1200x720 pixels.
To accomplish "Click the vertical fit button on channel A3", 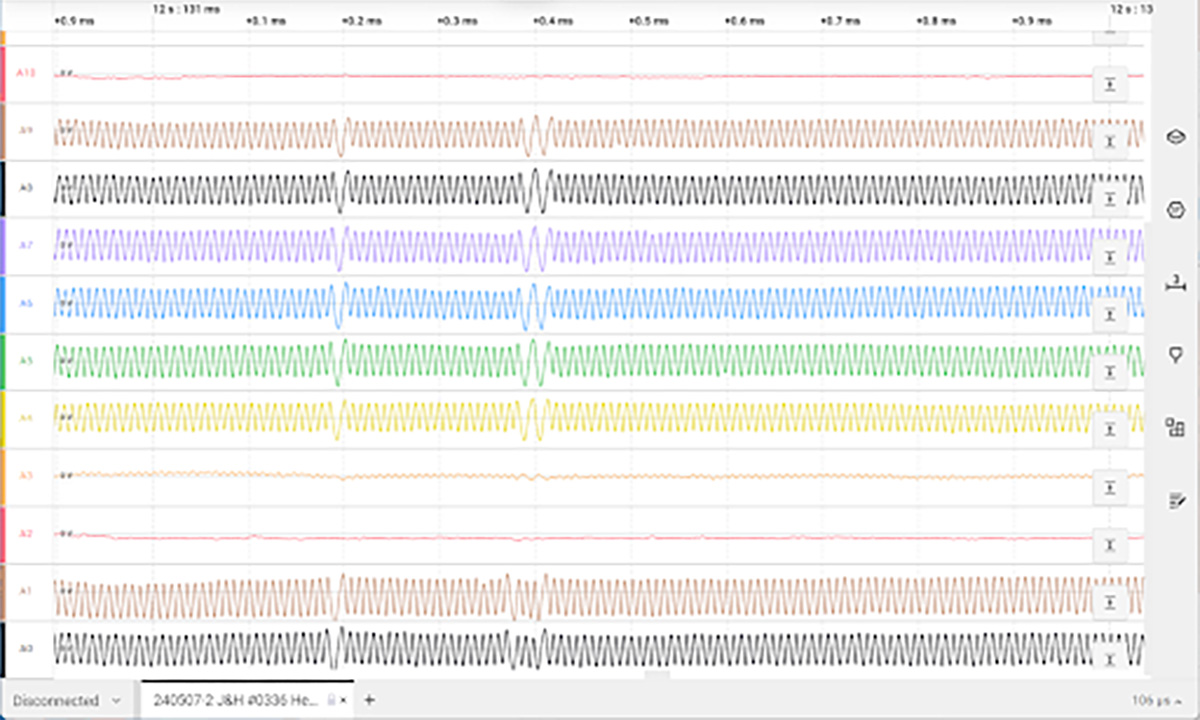I will (1109, 487).
